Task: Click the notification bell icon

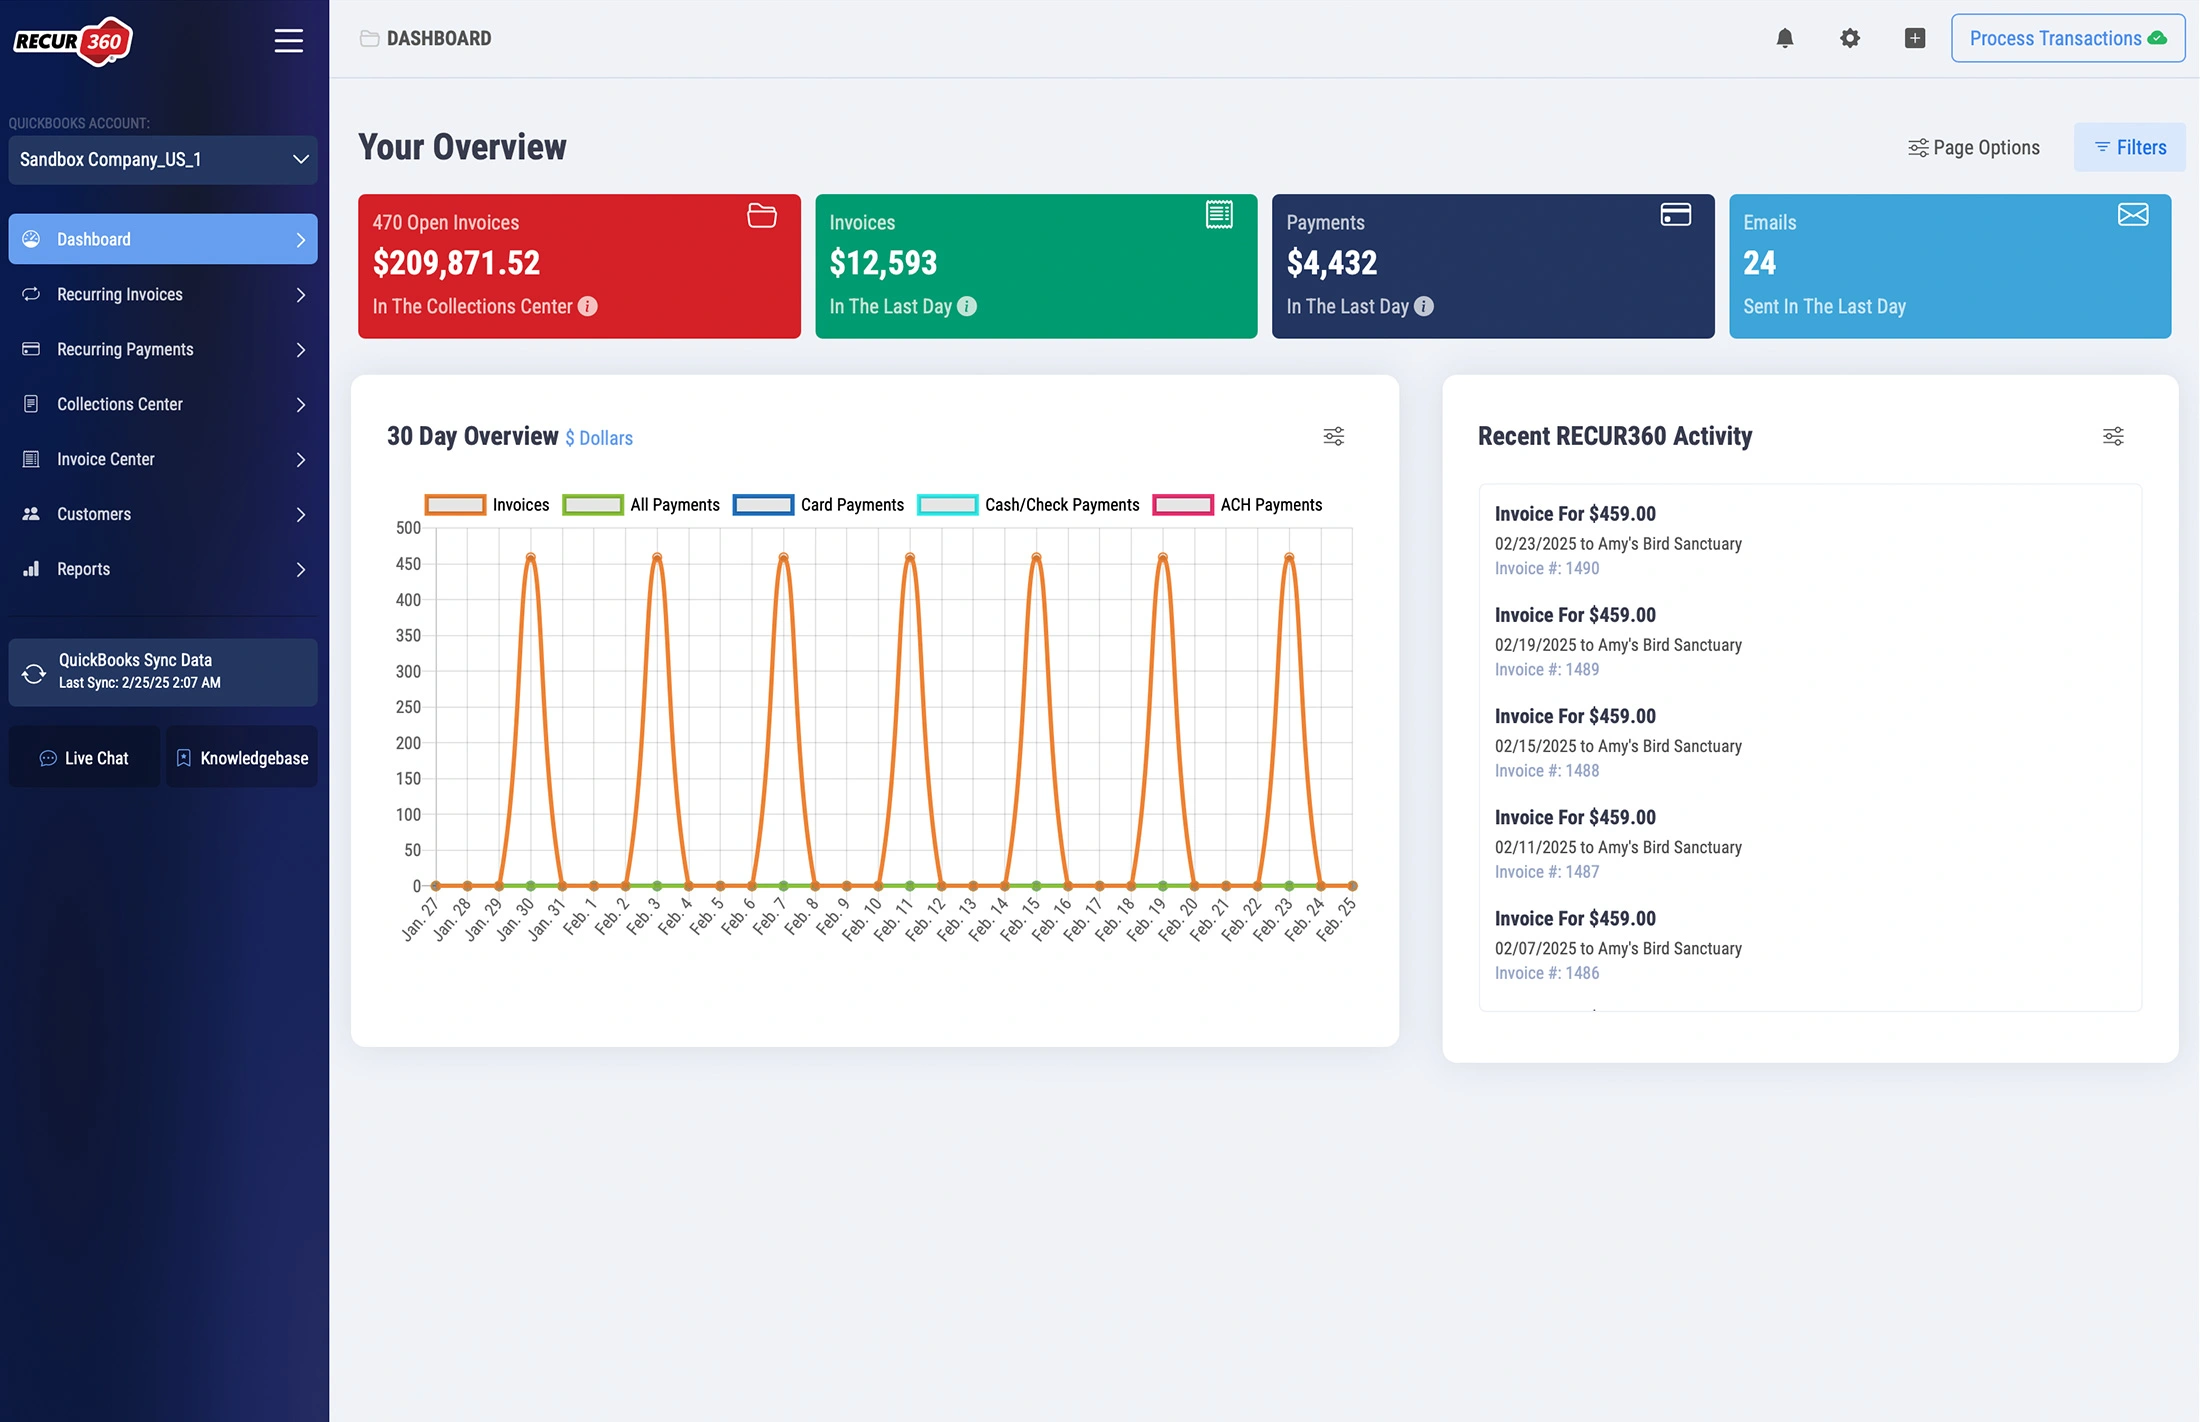Action: pyautogui.click(x=1783, y=38)
